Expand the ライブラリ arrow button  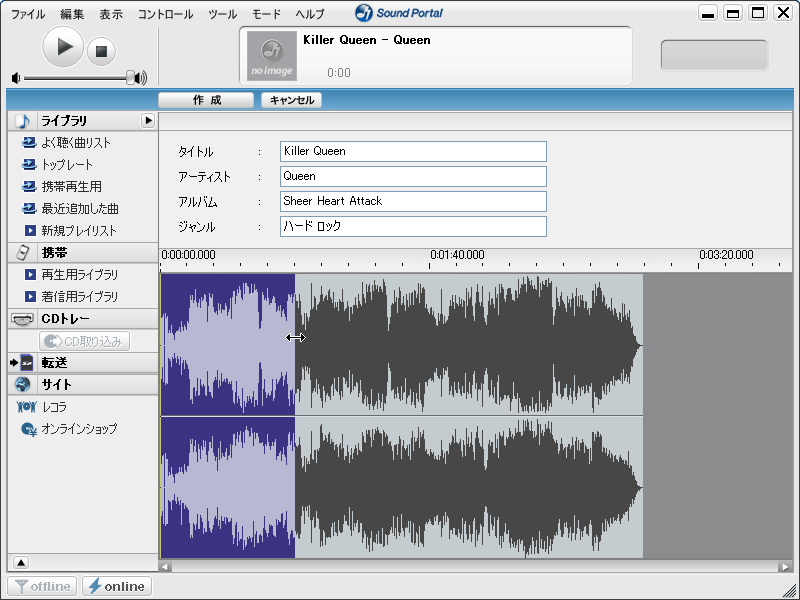tap(148, 120)
